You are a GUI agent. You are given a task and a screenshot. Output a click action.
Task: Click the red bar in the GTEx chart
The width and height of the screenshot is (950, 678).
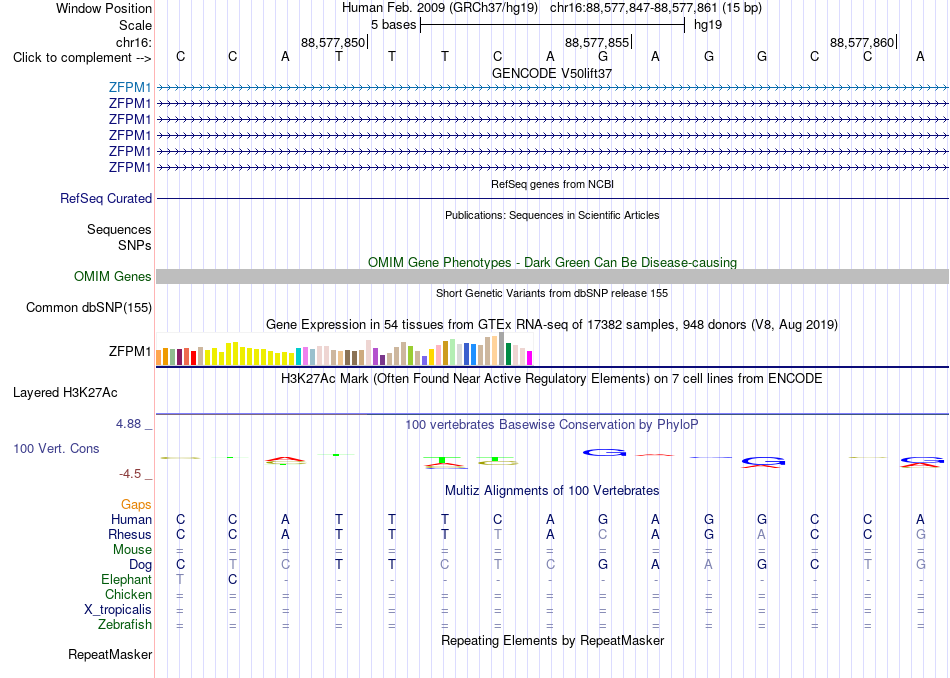[193, 357]
